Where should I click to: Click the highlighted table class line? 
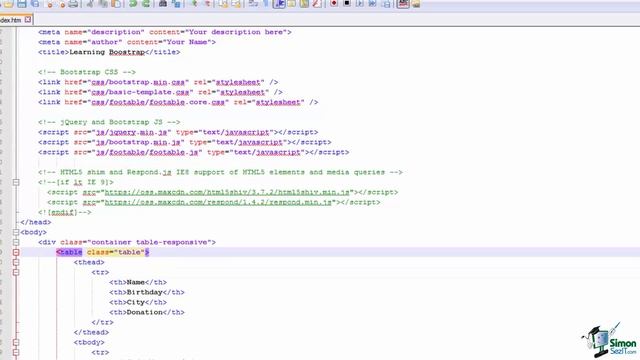(103, 252)
